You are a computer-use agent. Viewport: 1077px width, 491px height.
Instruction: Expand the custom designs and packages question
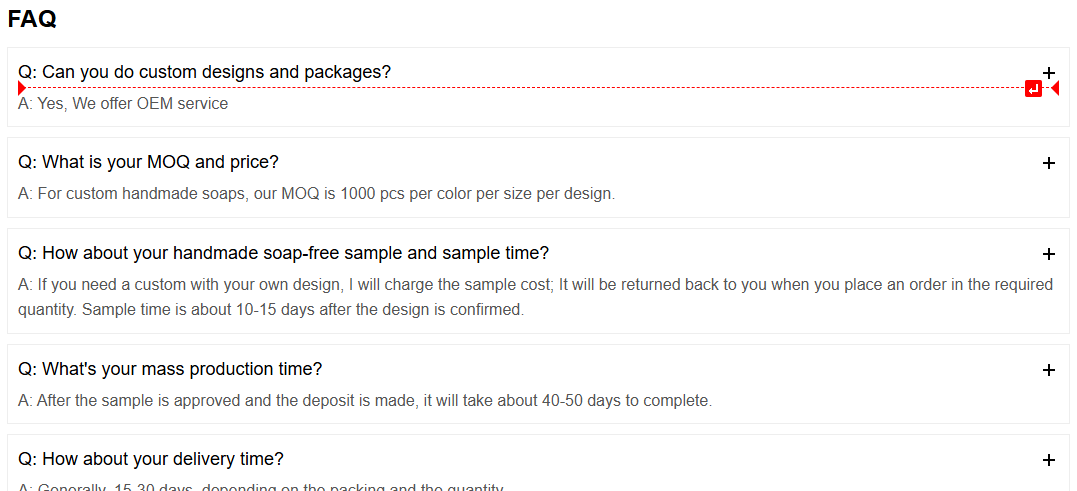[x=1048, y=72]
